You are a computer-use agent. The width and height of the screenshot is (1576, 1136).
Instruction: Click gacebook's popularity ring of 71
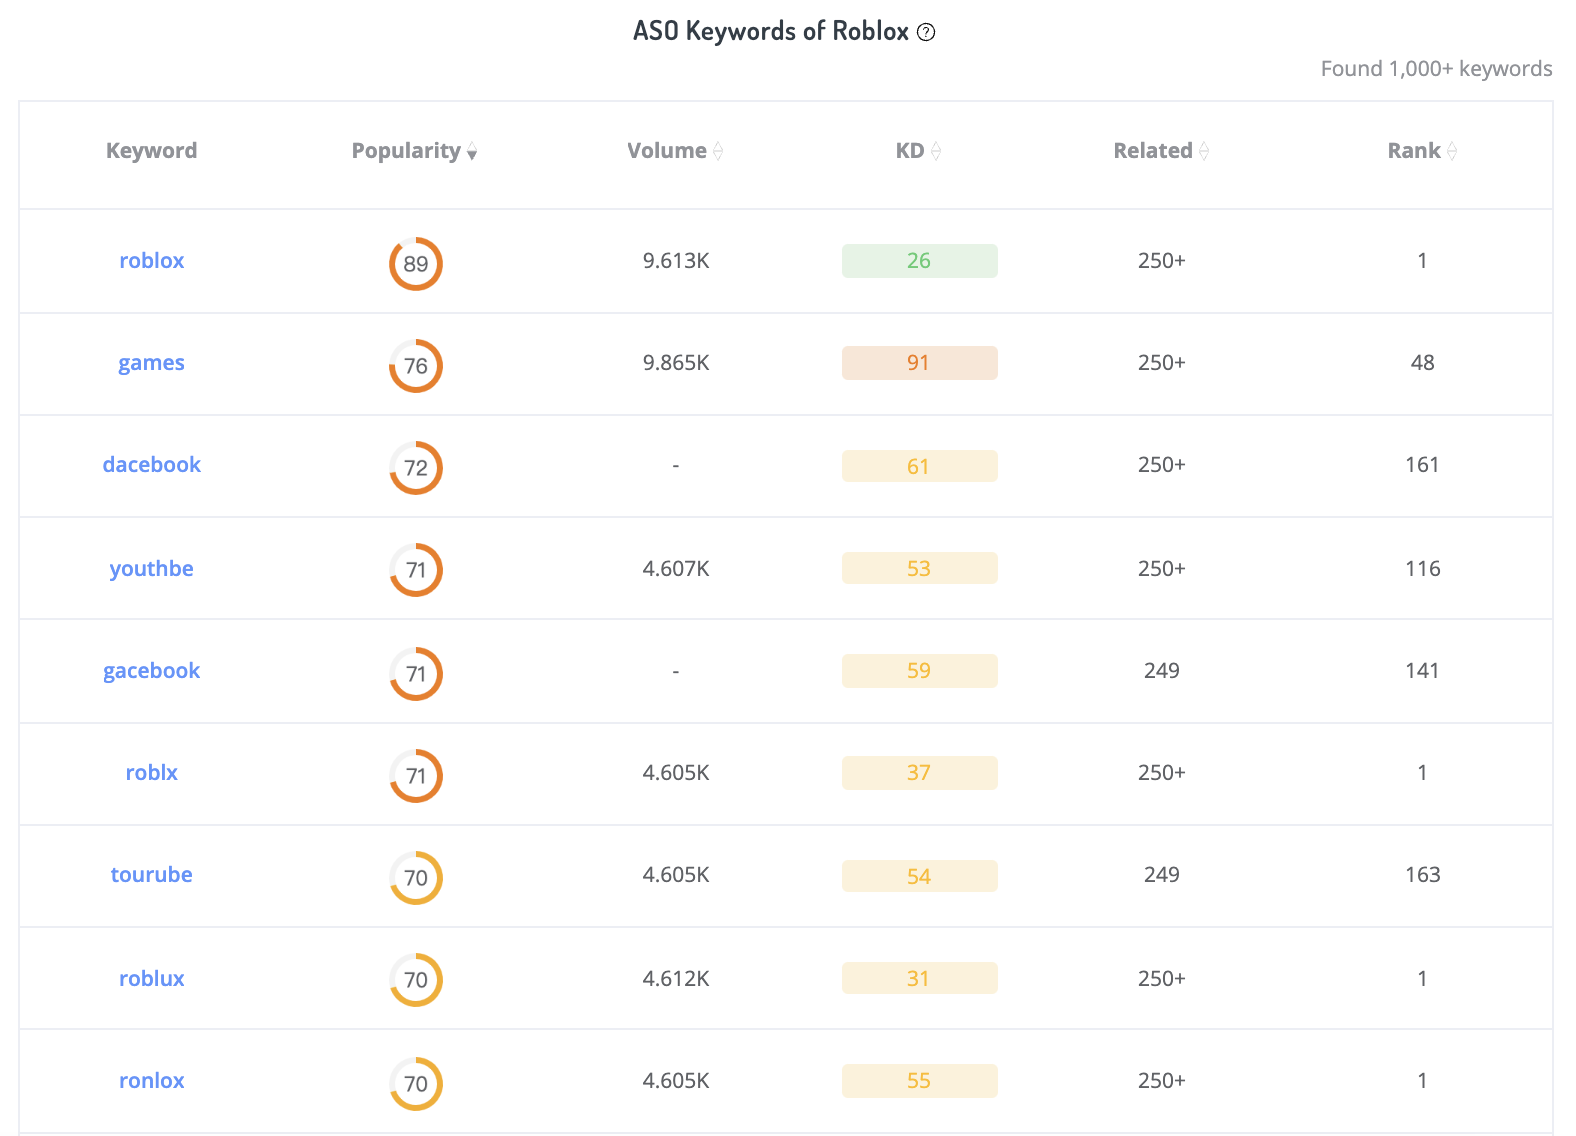coord(416,674)
